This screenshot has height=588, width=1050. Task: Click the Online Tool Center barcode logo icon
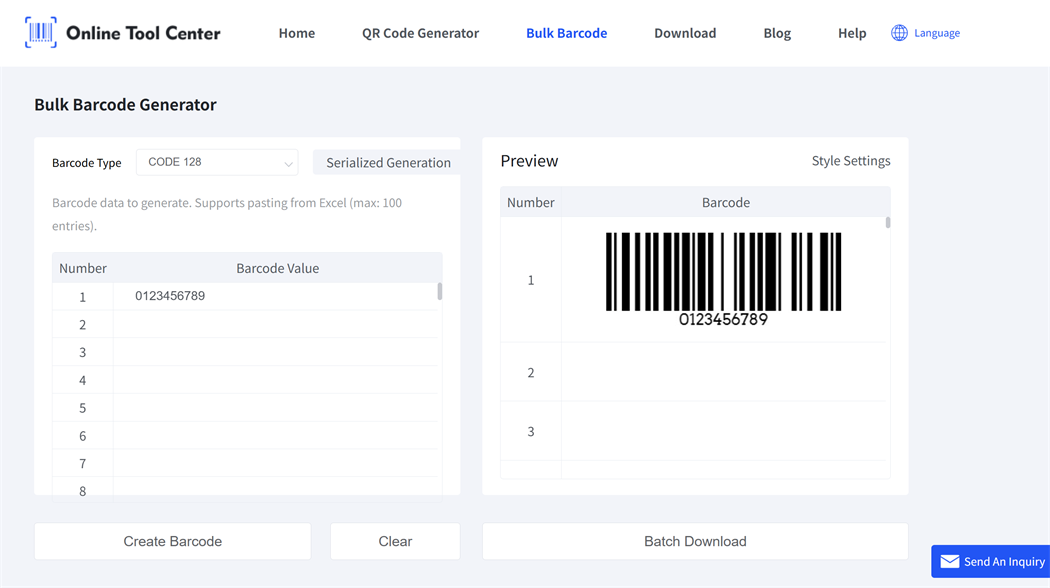coord(40,31)
